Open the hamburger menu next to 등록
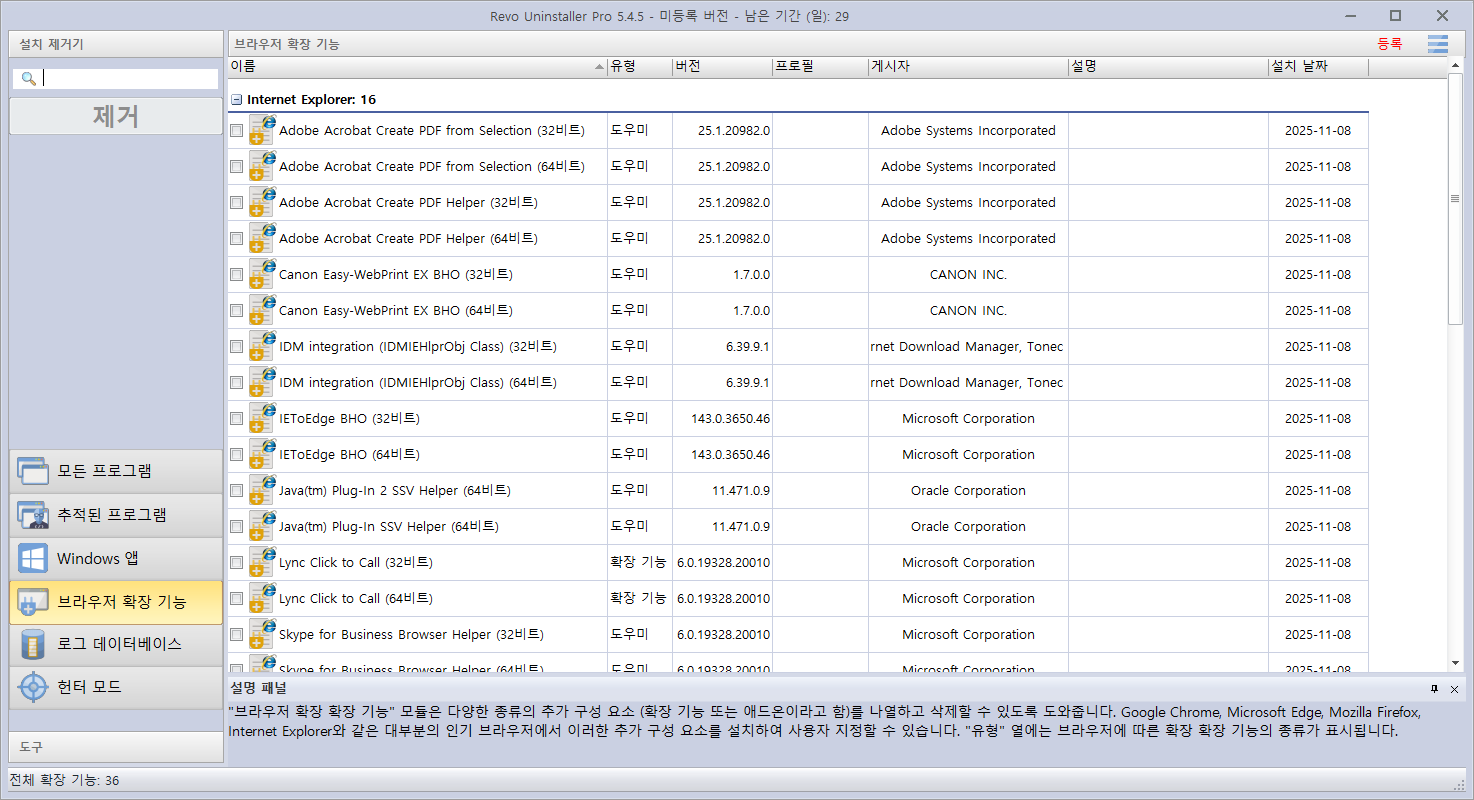 pyautogui.click(x=1438, y=44)
